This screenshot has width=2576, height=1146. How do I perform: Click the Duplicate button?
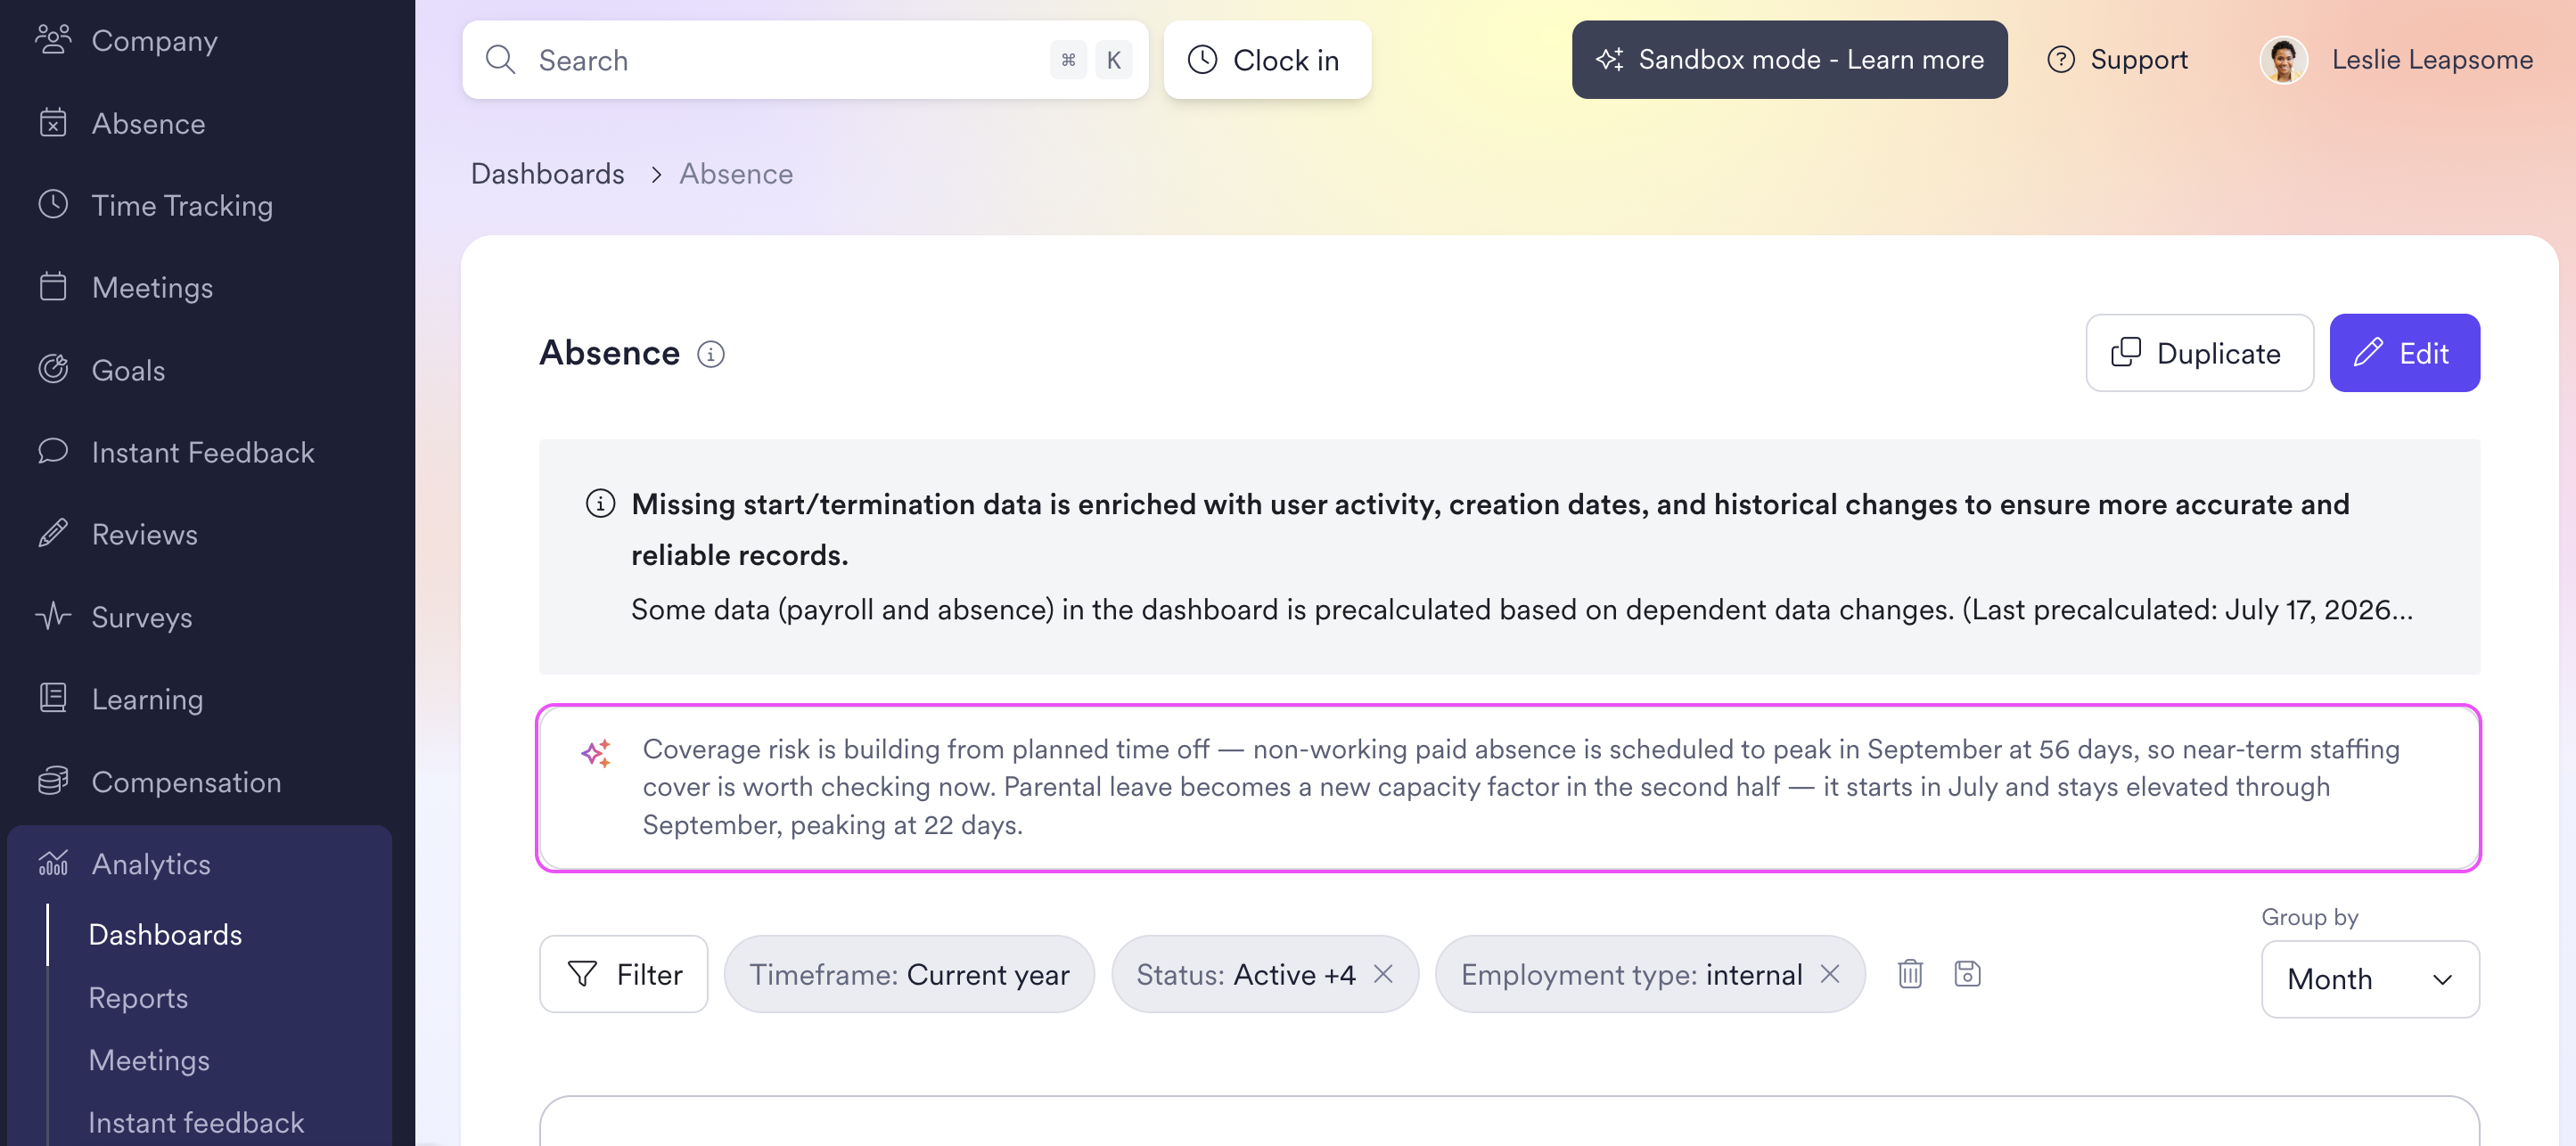pos(2199,353)
